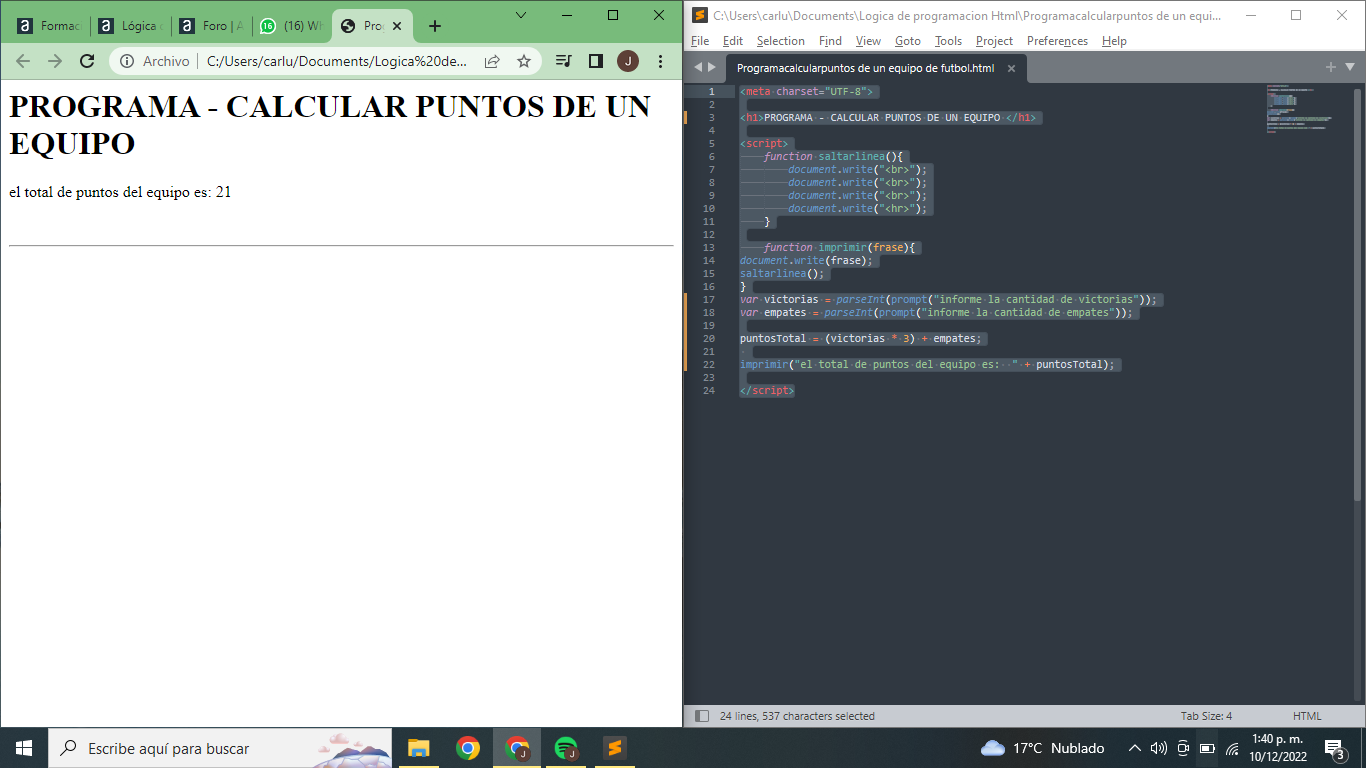1366x768 pixels.
Task: Toggle Chrome side panel
Action: point(596,61)
